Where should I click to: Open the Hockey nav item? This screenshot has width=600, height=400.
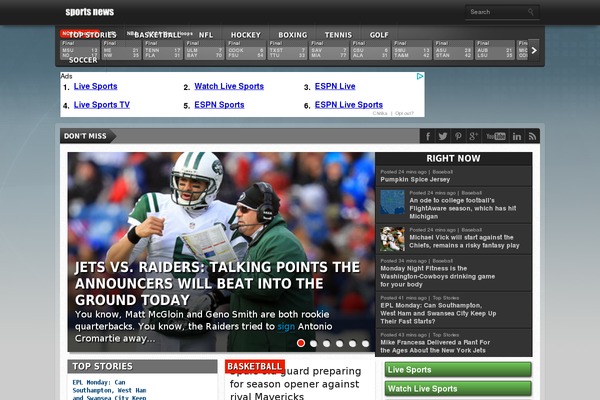[x=246, y=35]
